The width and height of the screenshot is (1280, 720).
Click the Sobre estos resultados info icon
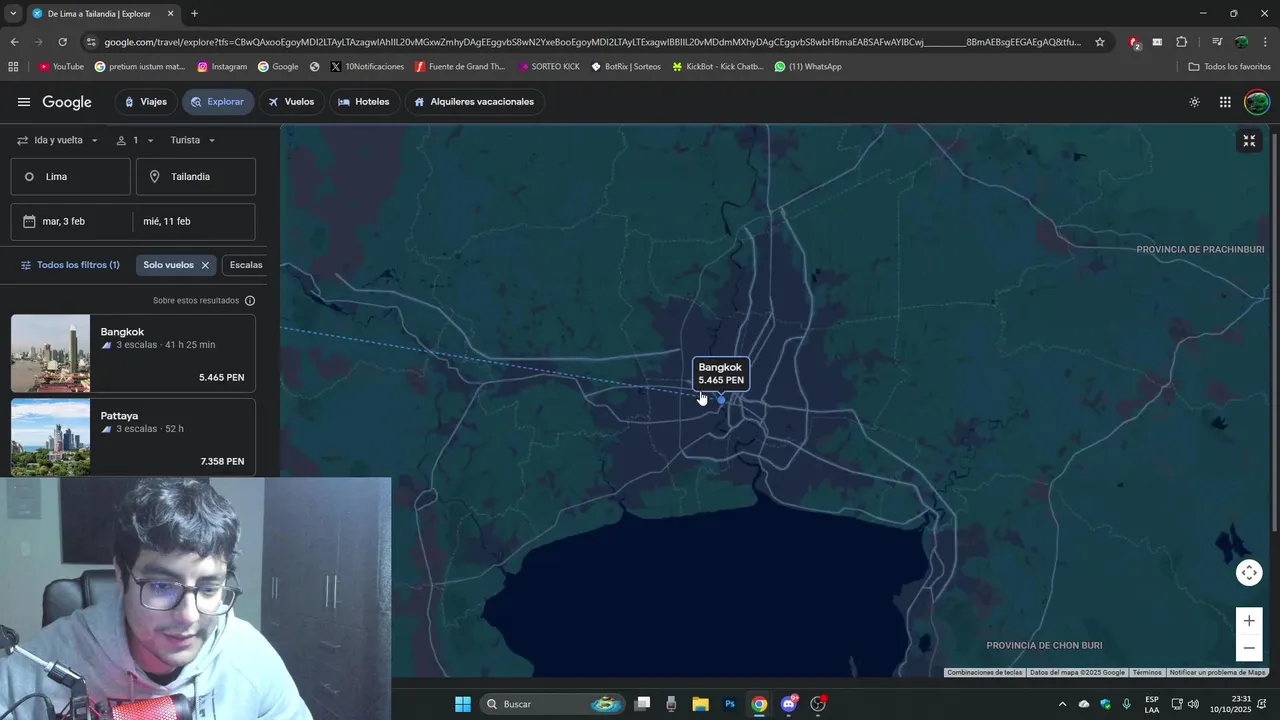250,300
